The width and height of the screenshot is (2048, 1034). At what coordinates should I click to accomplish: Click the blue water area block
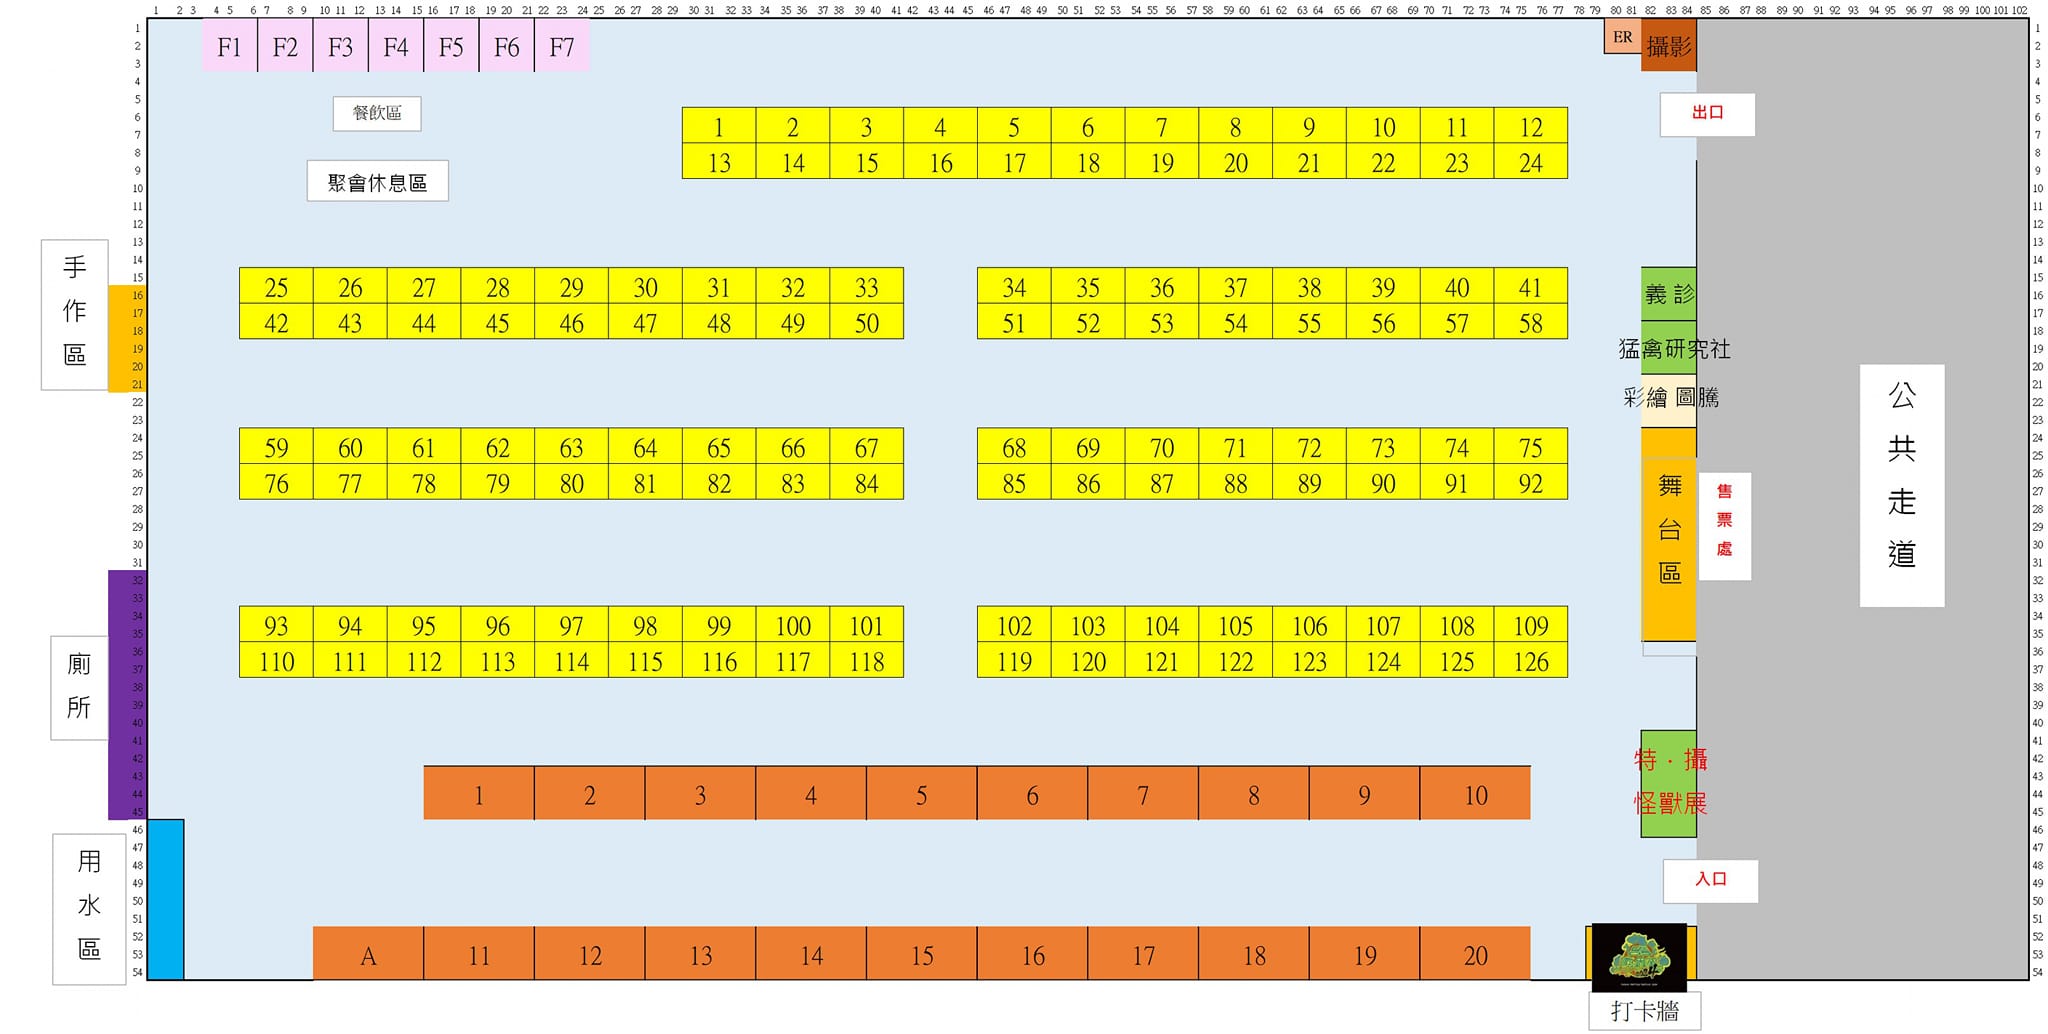[166, 899]
